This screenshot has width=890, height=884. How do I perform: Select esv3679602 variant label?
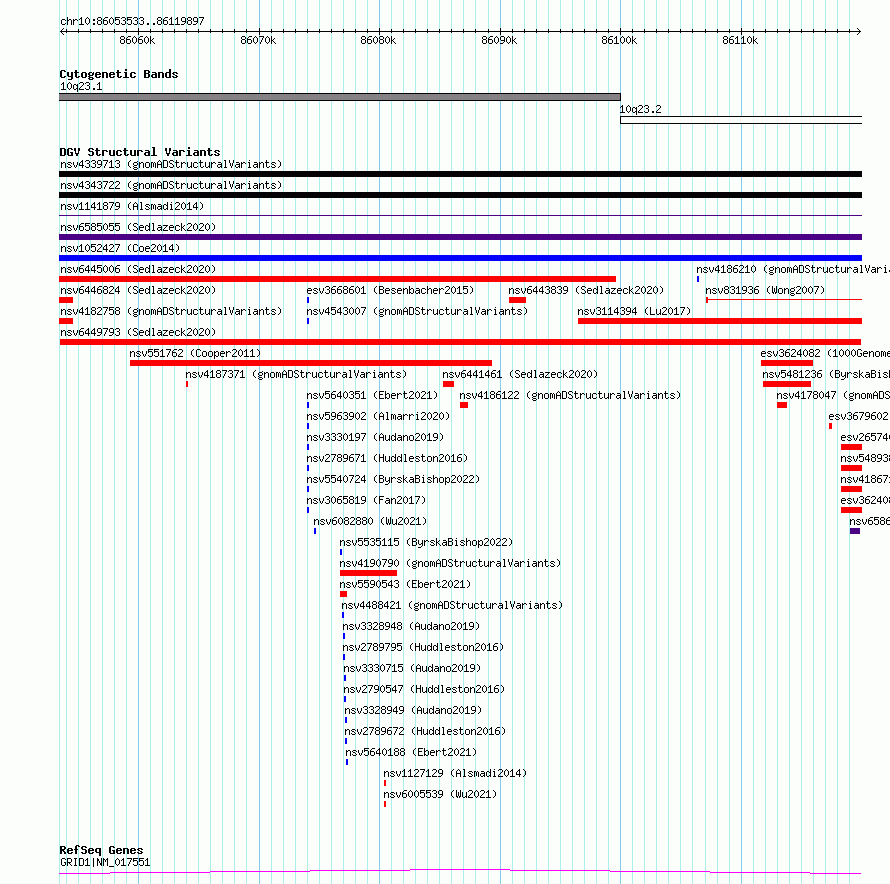[x=859, y=416]
